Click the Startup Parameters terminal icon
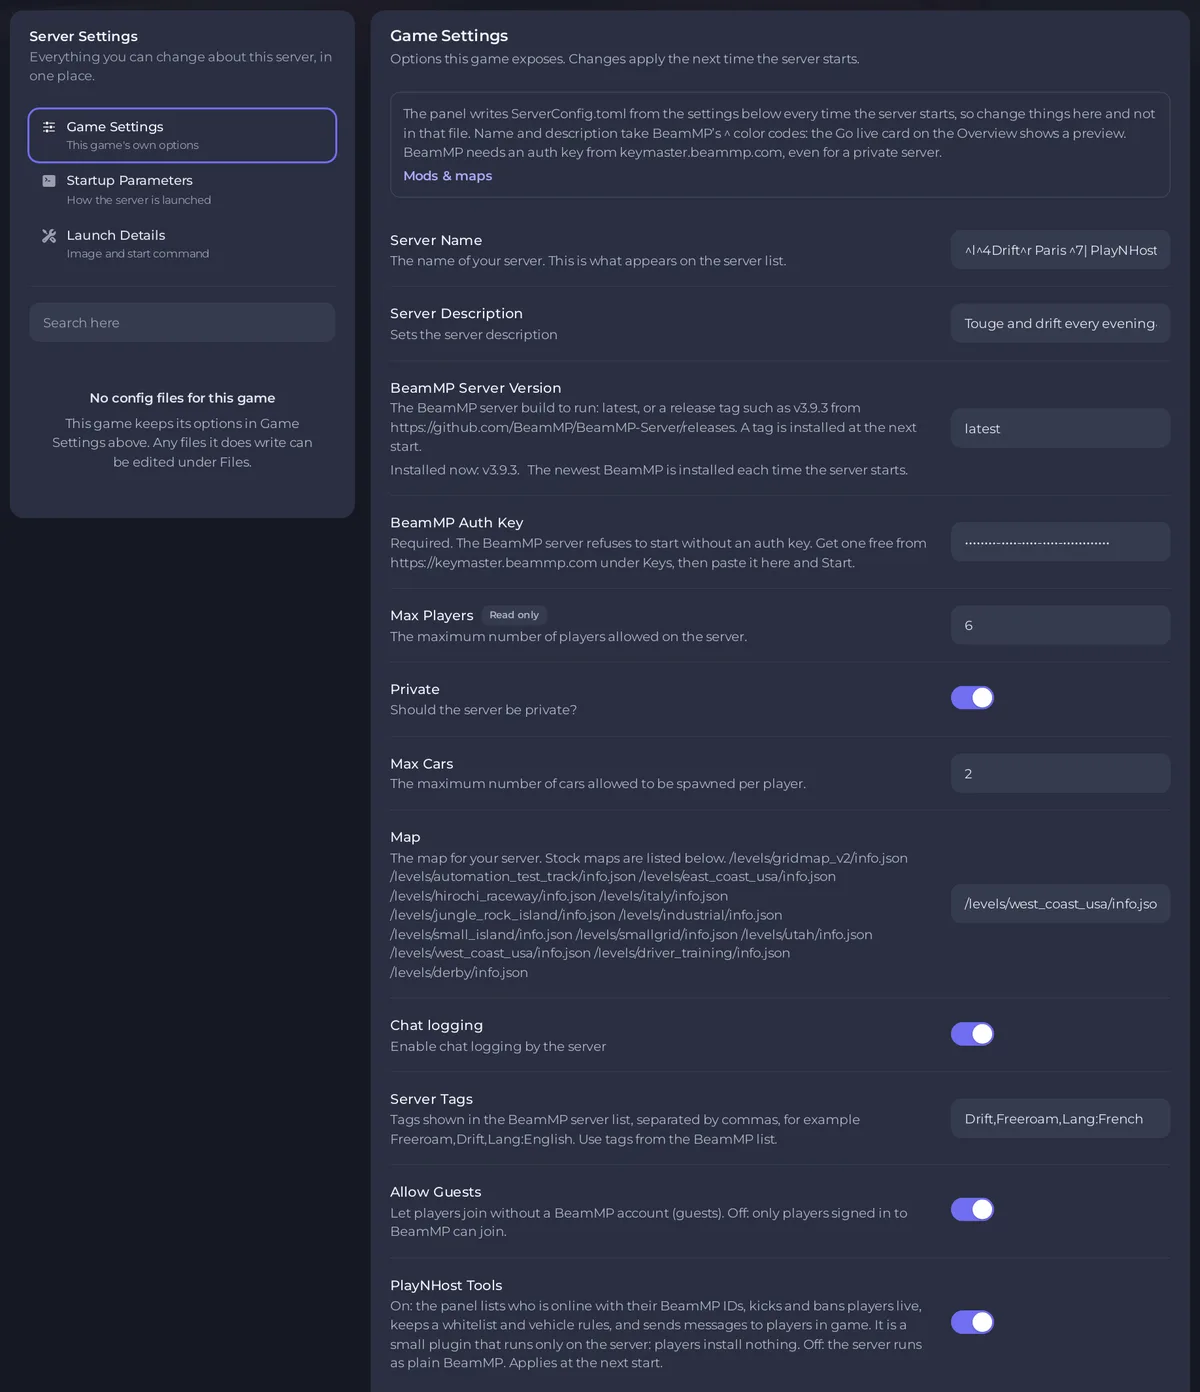1200x1392 pixels. [x=49, y=181]
